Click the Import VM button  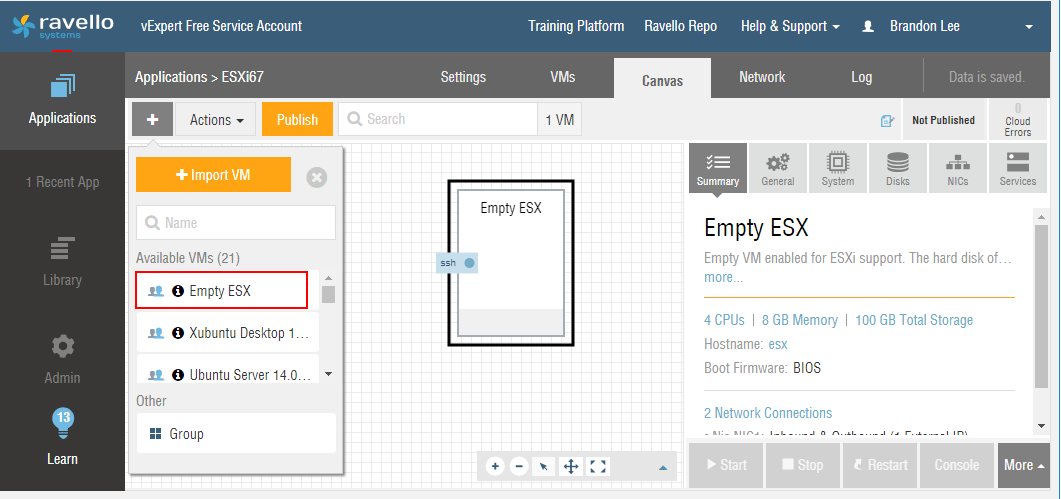[x=213, y=175]
